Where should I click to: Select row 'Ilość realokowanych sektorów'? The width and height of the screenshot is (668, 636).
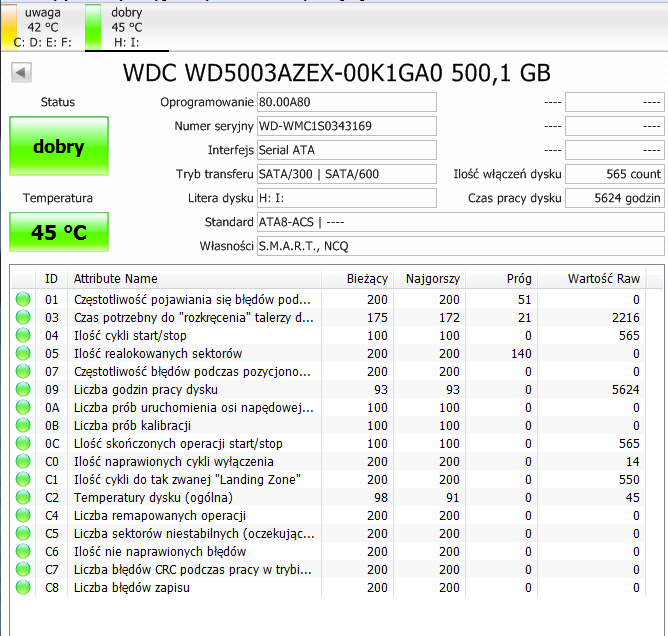[328, 353]
